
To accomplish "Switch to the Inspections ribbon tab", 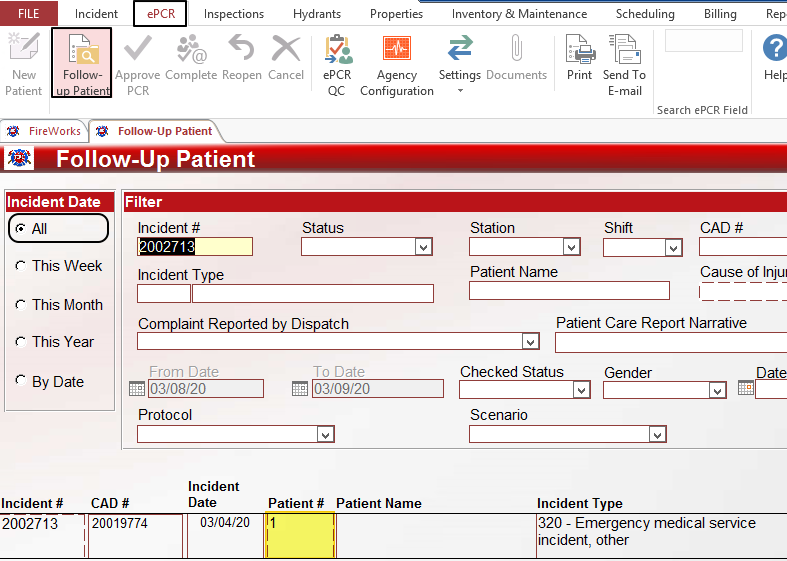I will pyautogui.click(x=234, y=14).
